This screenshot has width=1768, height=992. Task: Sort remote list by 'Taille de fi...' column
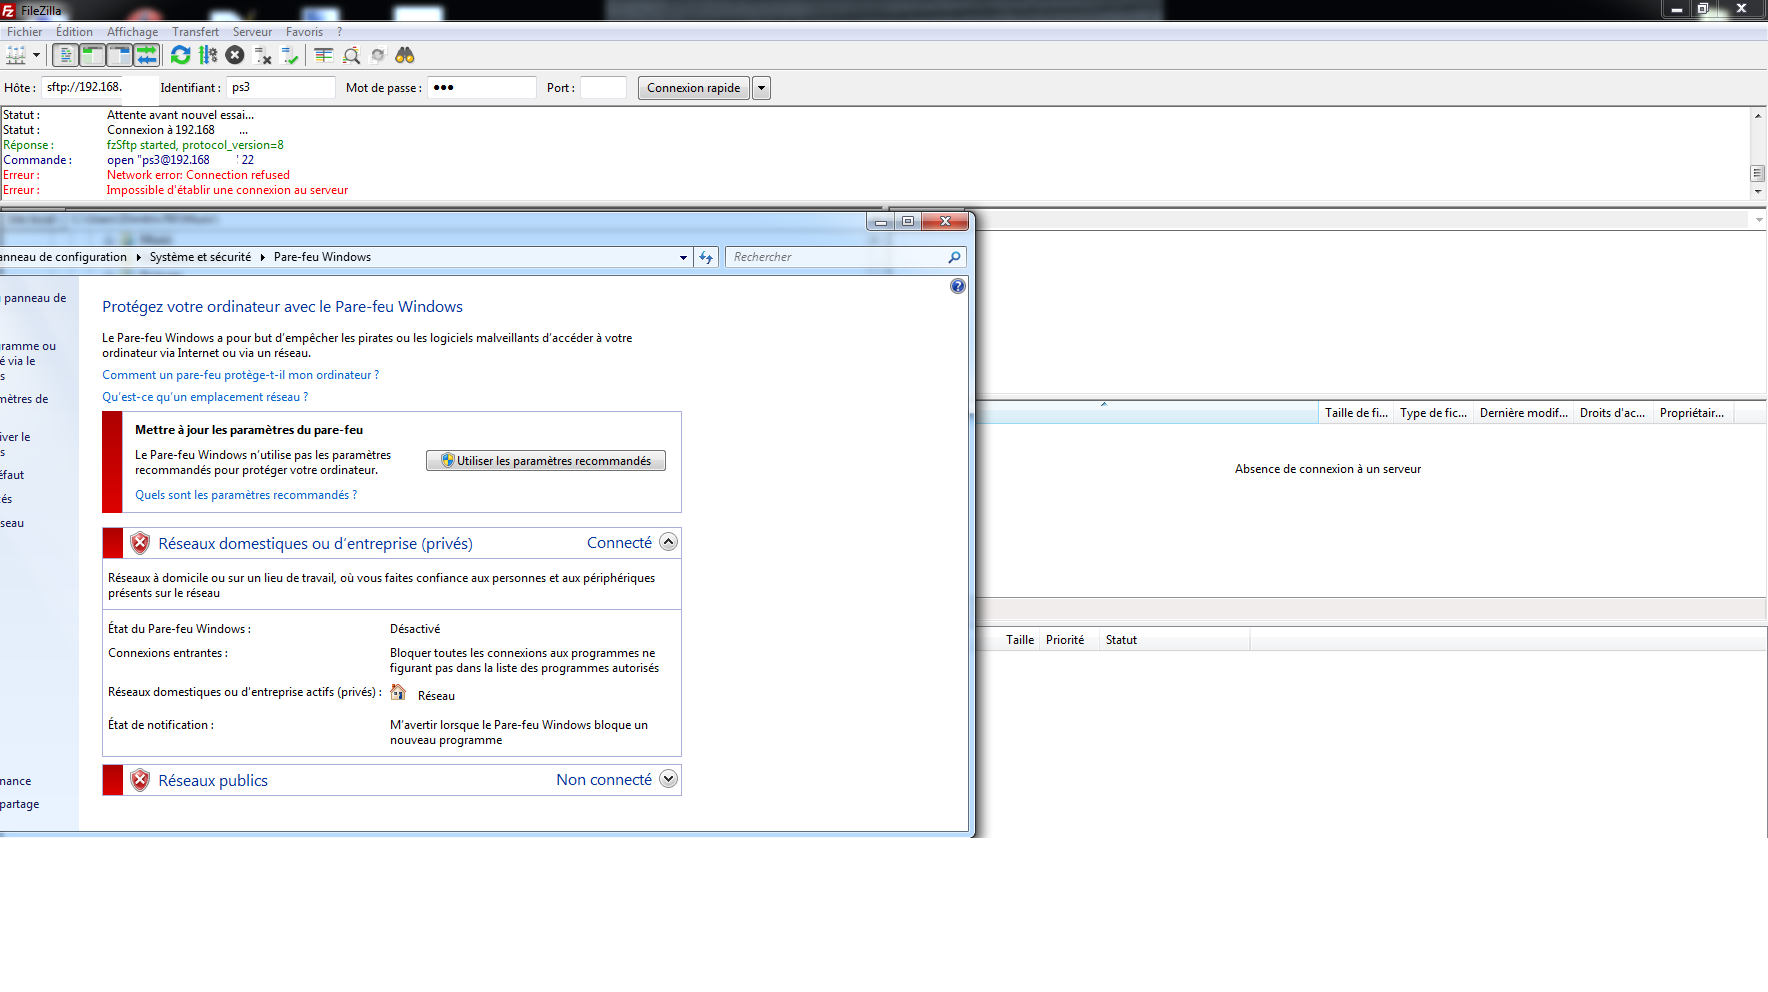coord(1356,413)
